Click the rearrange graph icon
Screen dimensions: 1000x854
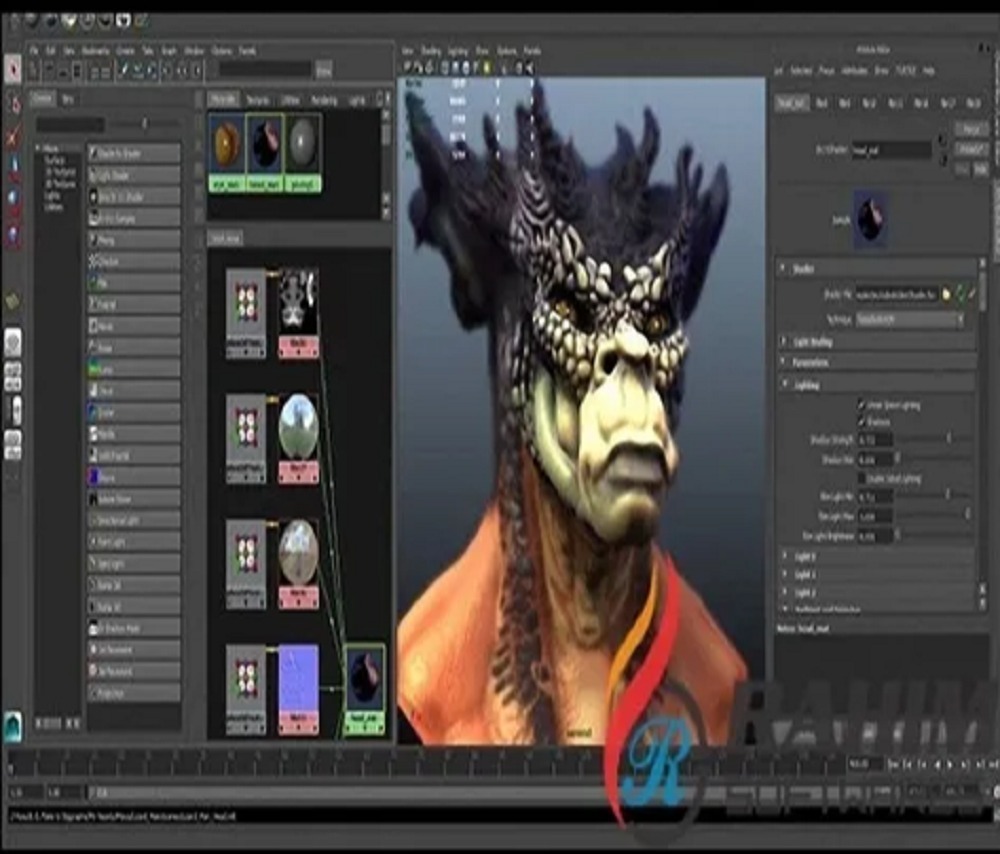click(x=138, y=70)
